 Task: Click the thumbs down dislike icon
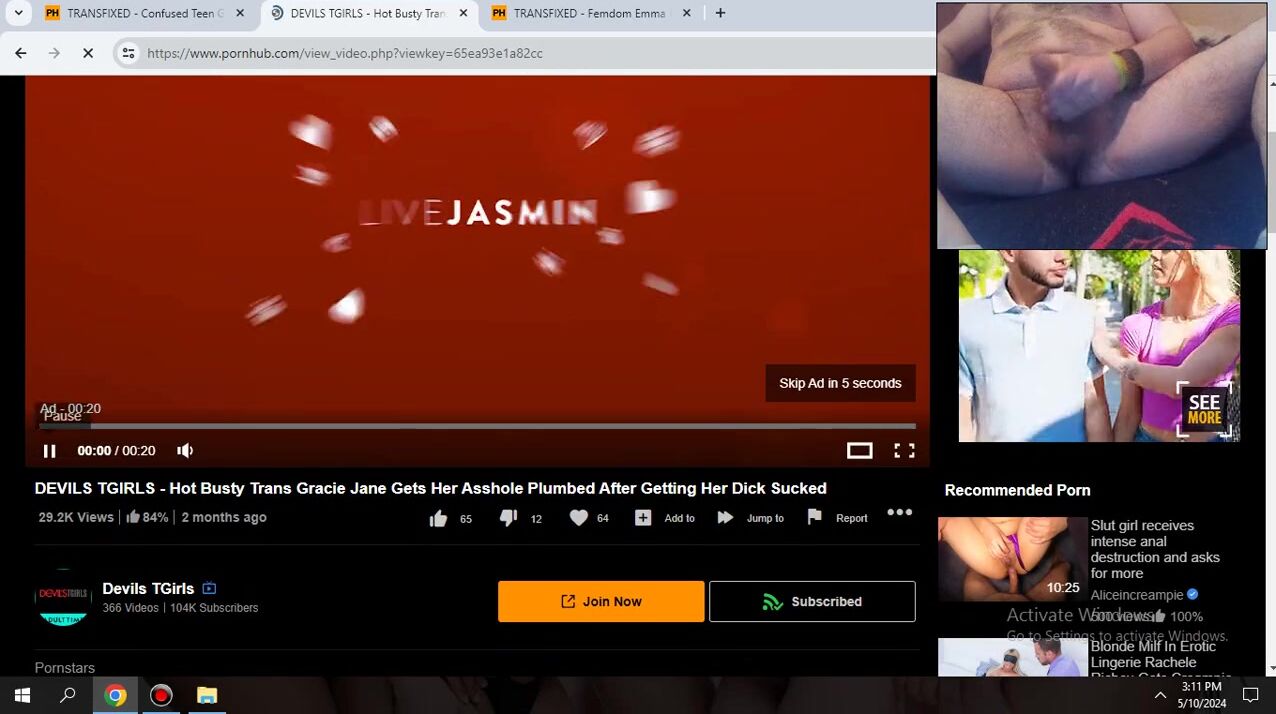point(508,518)
